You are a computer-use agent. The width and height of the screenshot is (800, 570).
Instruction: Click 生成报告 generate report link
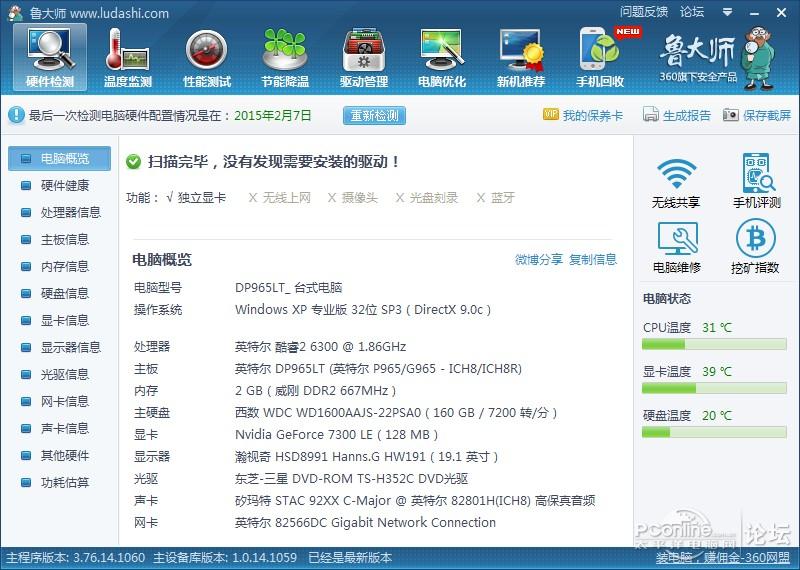(687, 115)
